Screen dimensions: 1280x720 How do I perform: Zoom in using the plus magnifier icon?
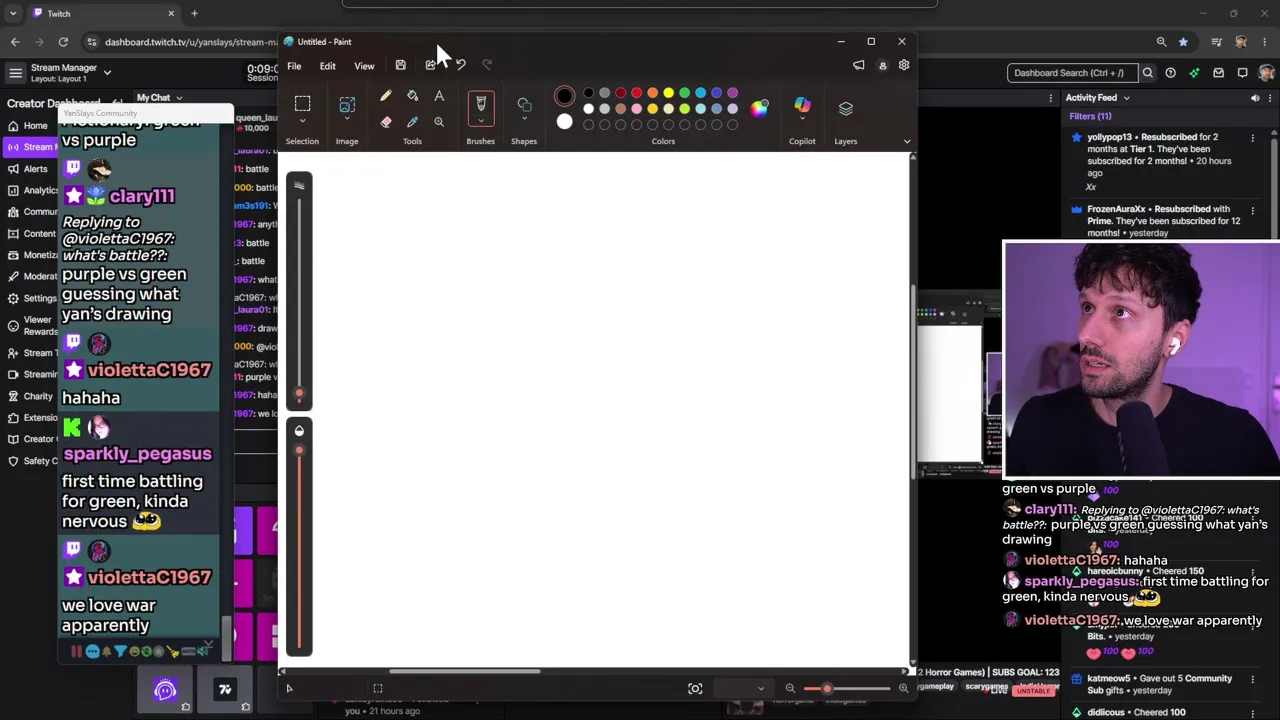[x=903, y=689]
